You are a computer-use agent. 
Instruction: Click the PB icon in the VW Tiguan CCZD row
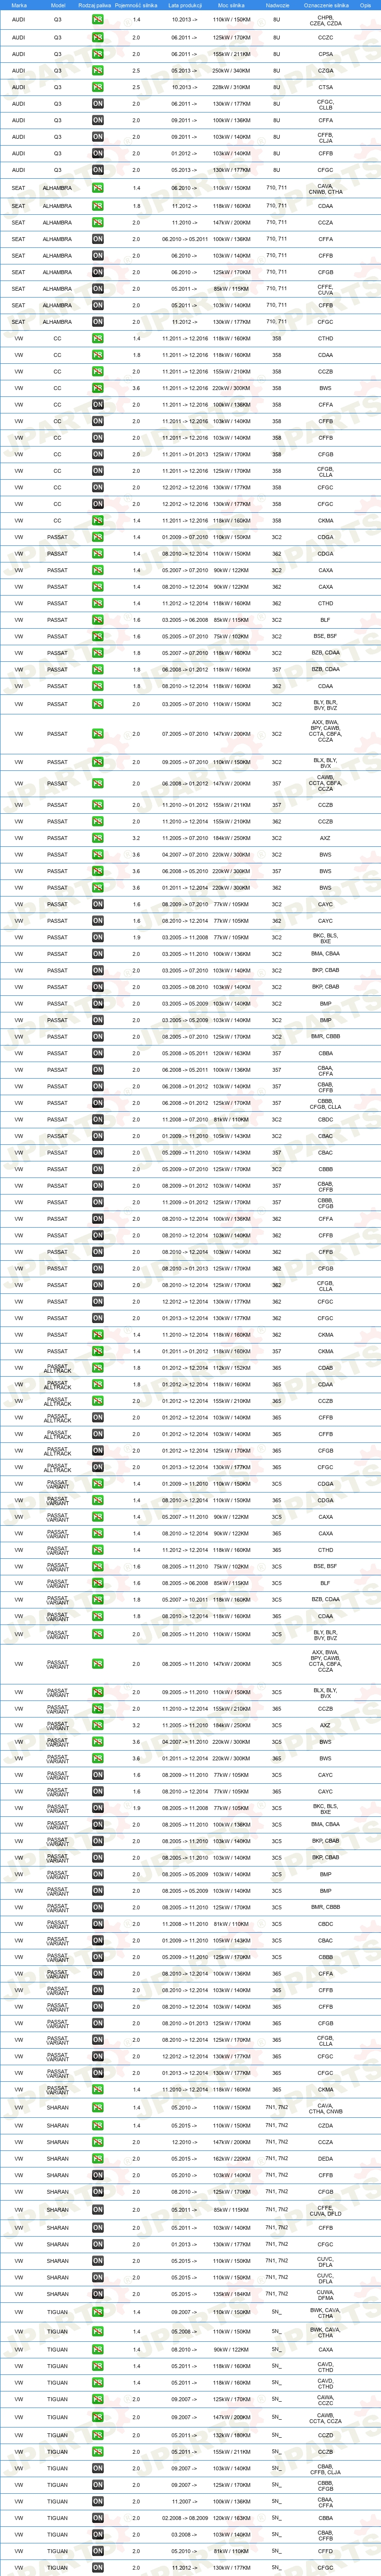[x=98, y=2435]
